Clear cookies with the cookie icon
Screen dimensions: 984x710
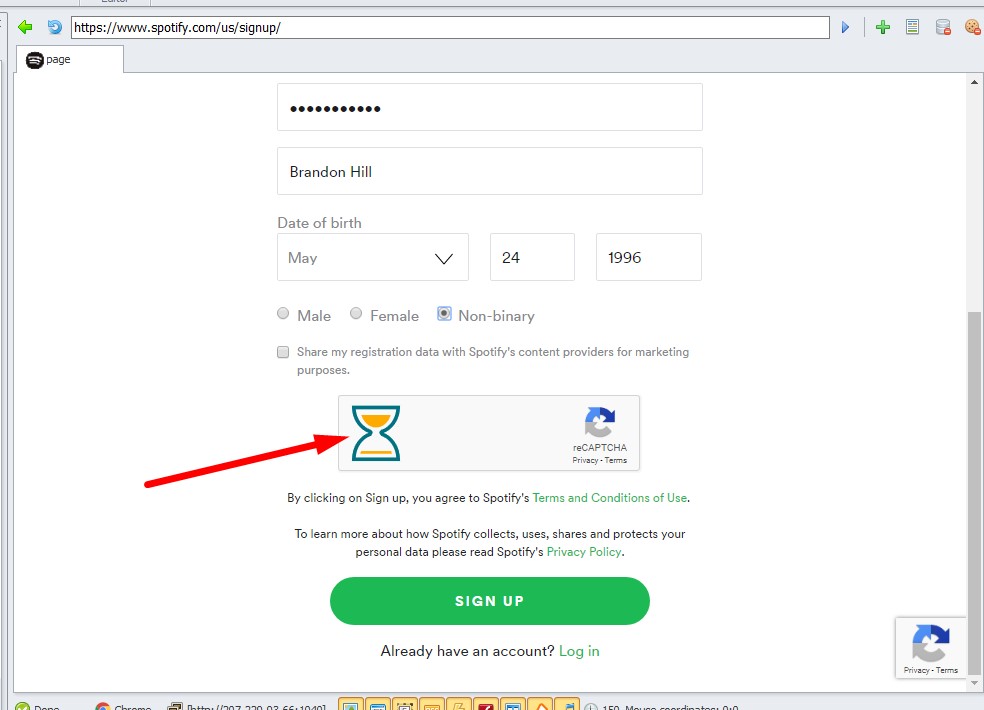[x=972, y=27]
